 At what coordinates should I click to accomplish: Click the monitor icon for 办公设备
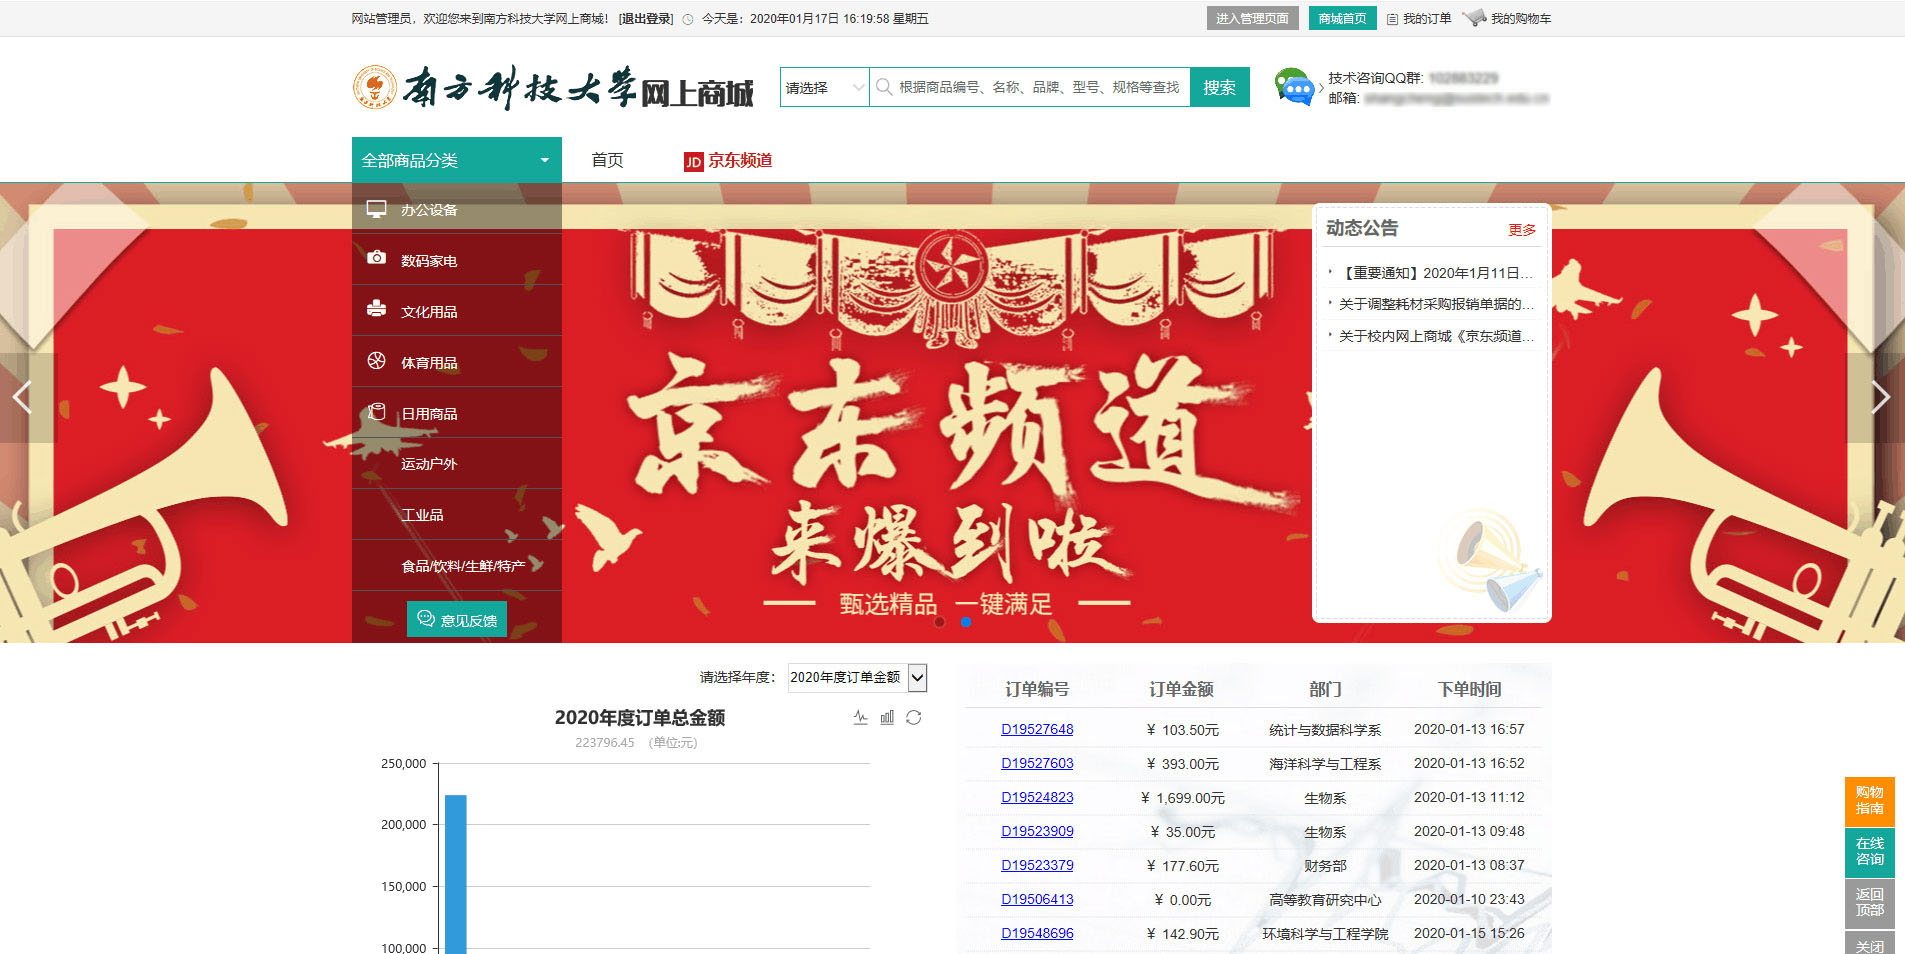[x=376, y=209]
